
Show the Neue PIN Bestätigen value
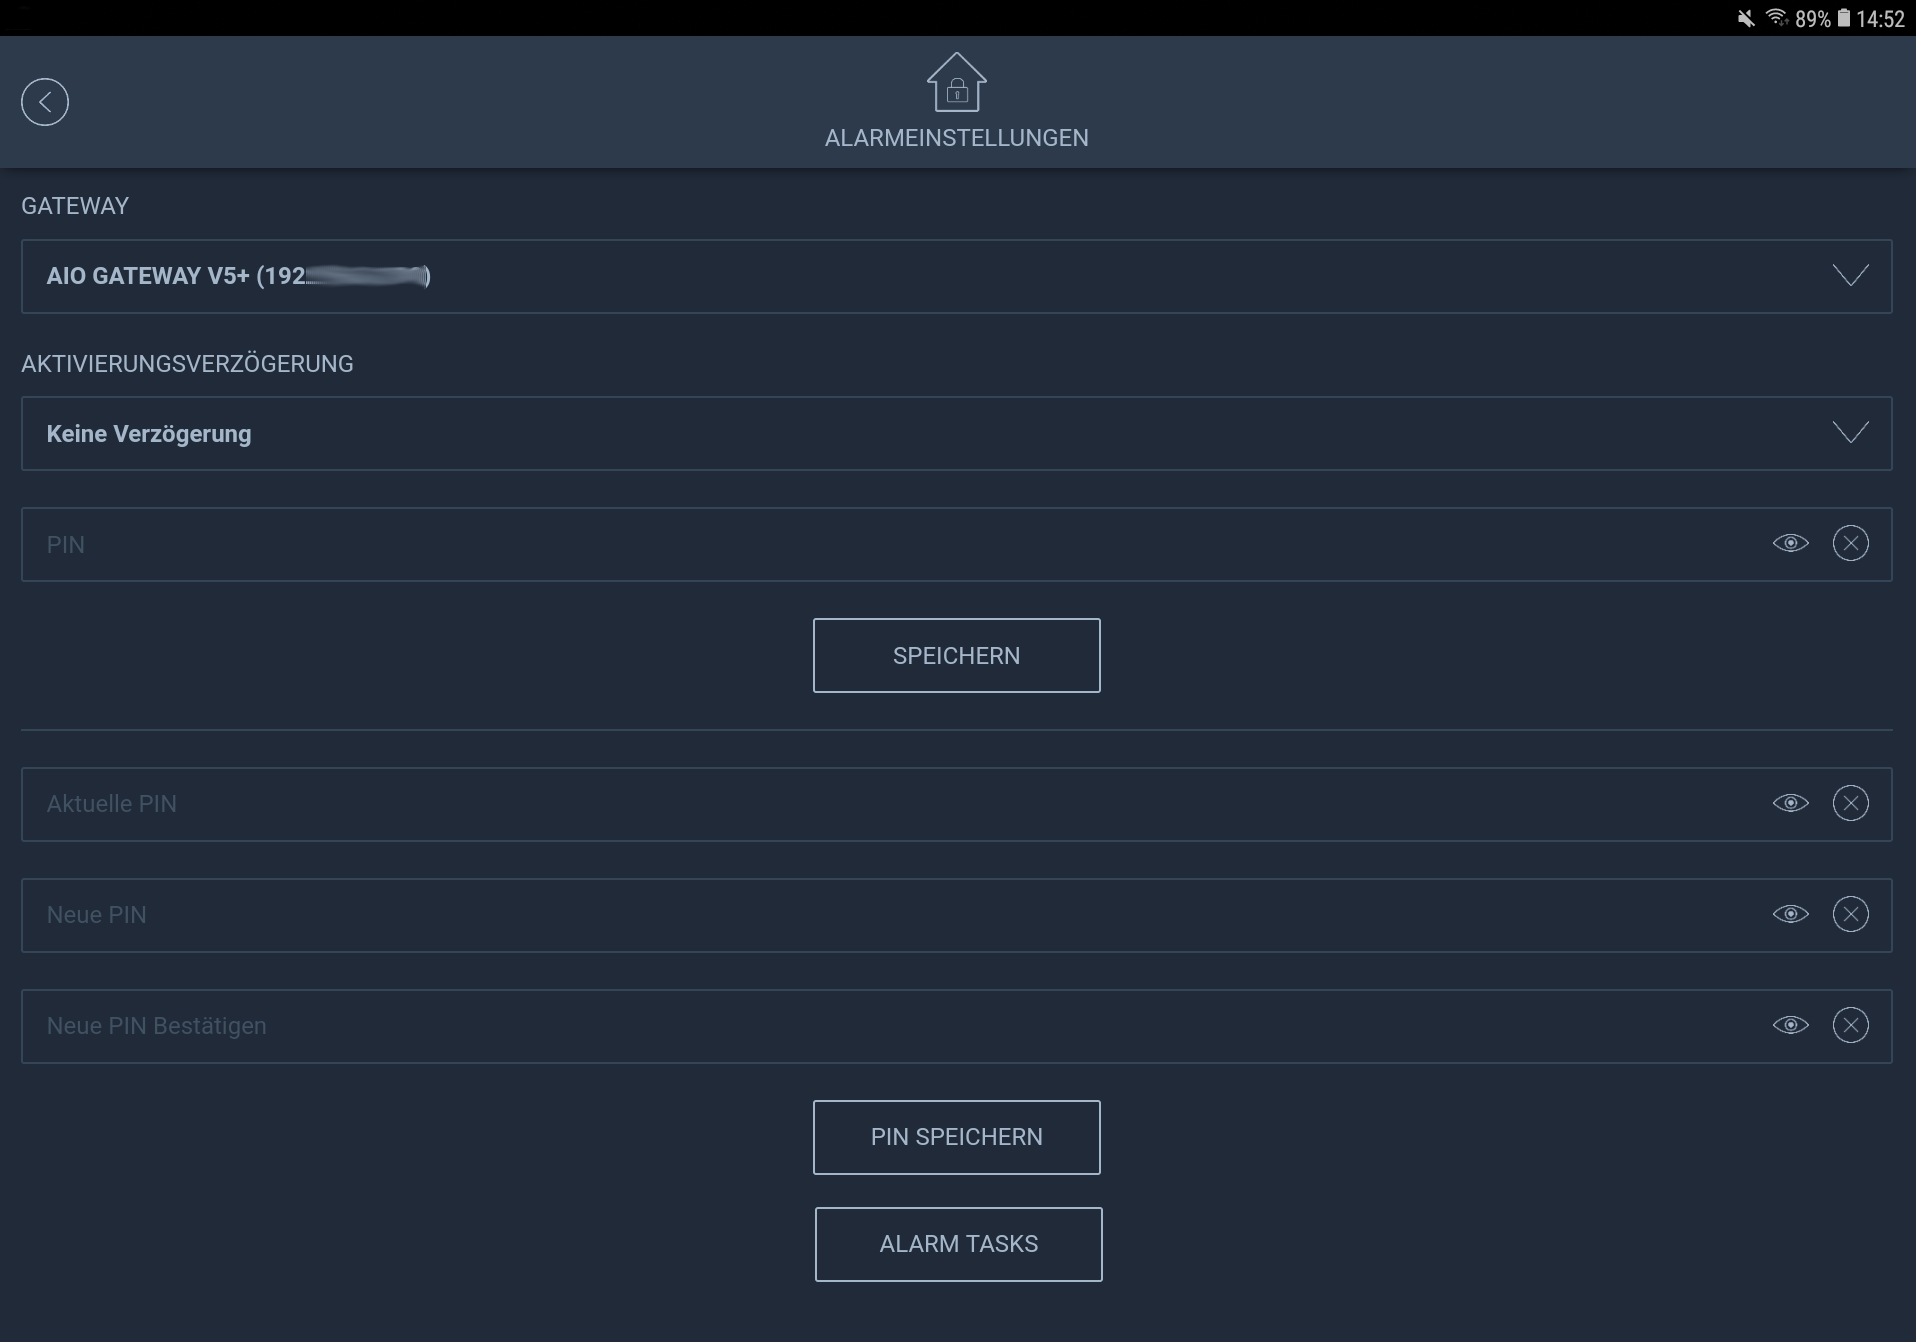(1790, 1026)
